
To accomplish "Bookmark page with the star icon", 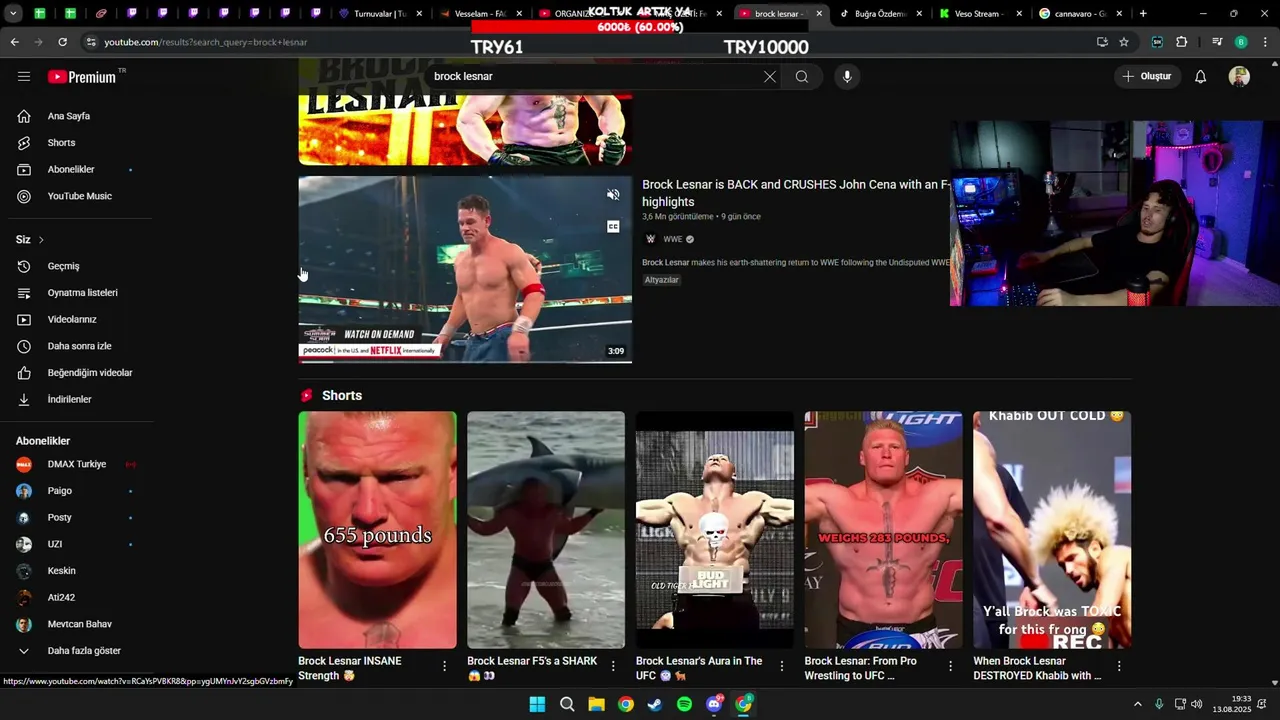I will click(1124, 42).
